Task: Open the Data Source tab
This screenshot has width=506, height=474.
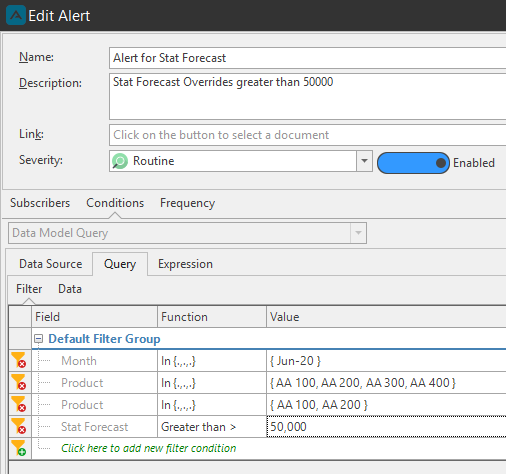Action: [x=51, y=264]
